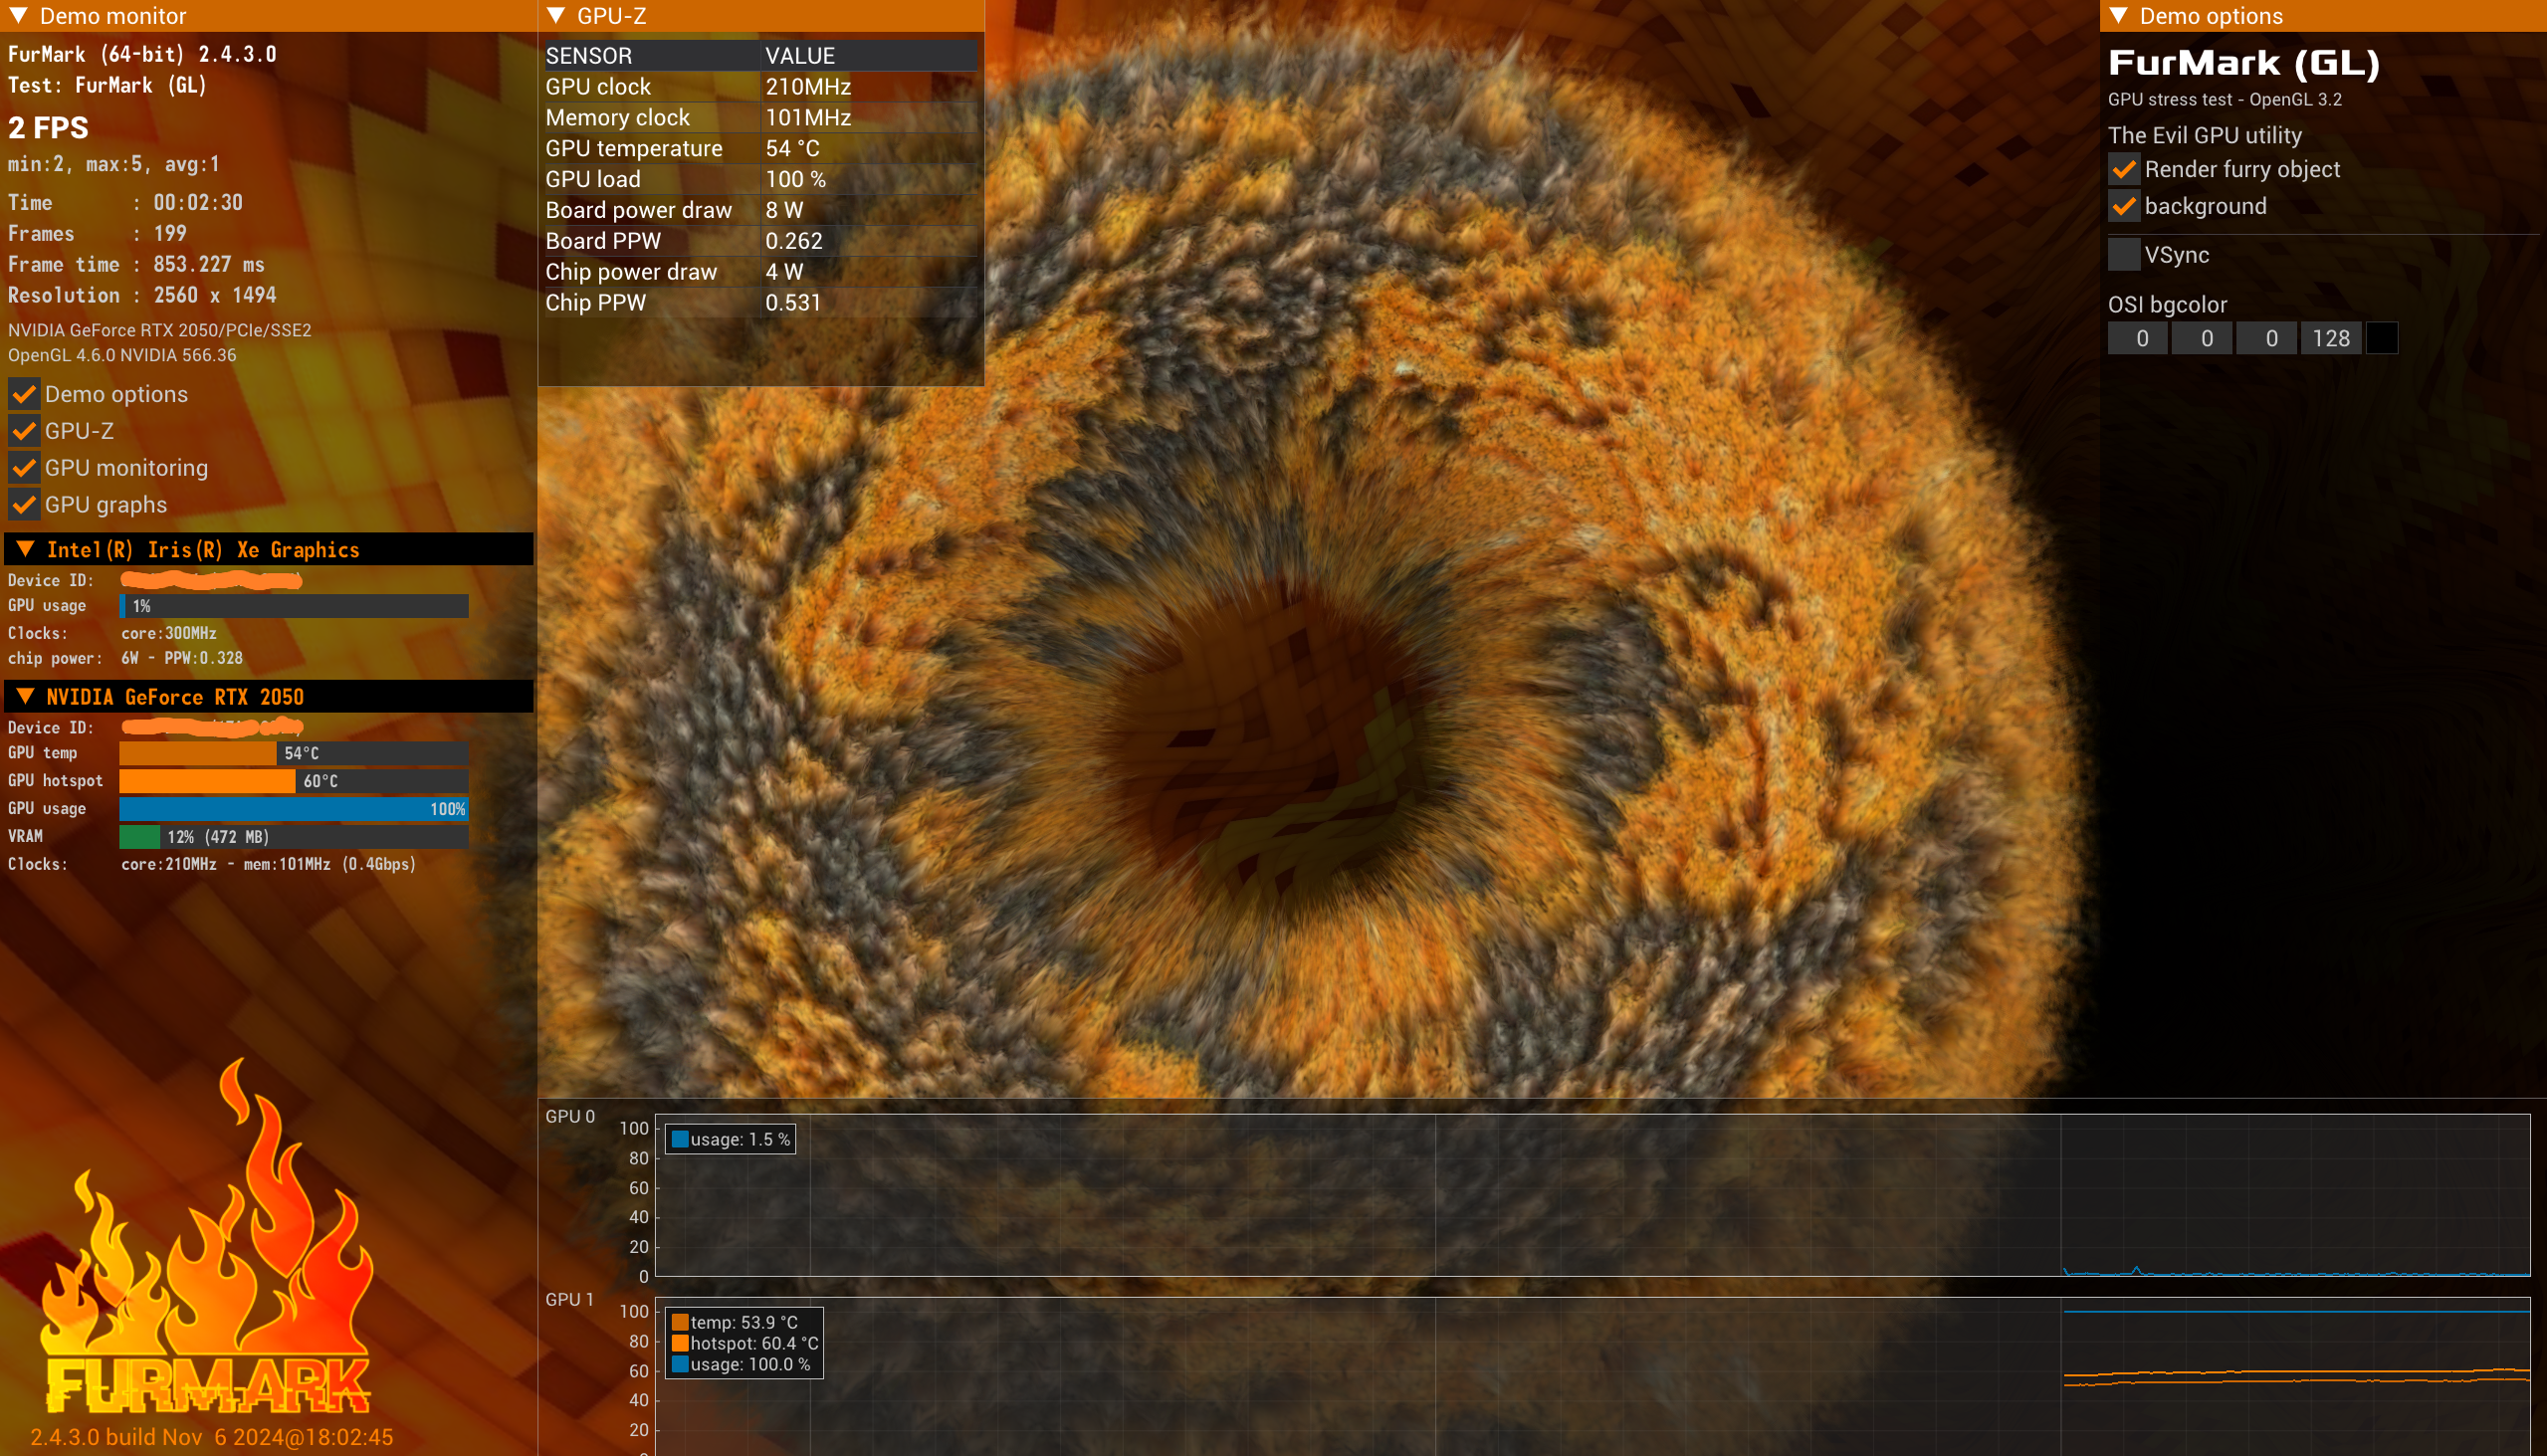Uncheck Render furry object
Image resolution: width=2547 pixels, height=1456 pixels.
(x=2124, y=170)
